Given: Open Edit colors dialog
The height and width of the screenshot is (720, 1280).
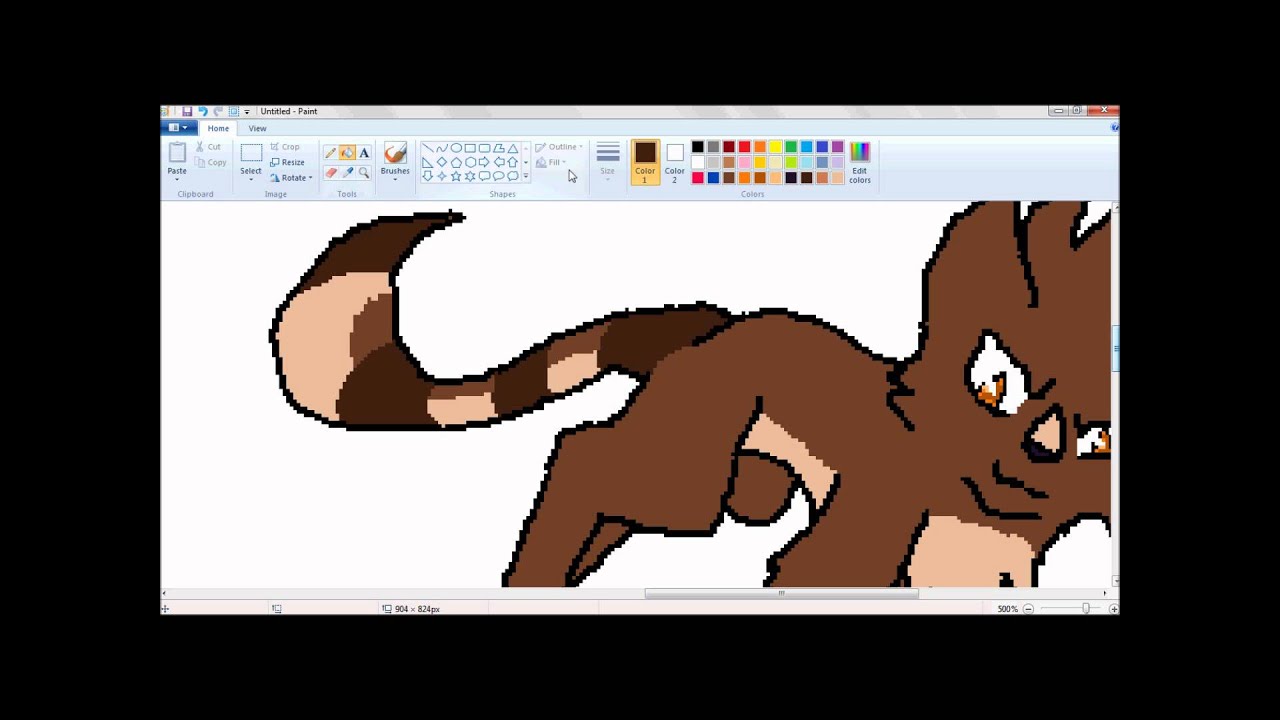Looking at the screenshot, I should tap(860, 162).
